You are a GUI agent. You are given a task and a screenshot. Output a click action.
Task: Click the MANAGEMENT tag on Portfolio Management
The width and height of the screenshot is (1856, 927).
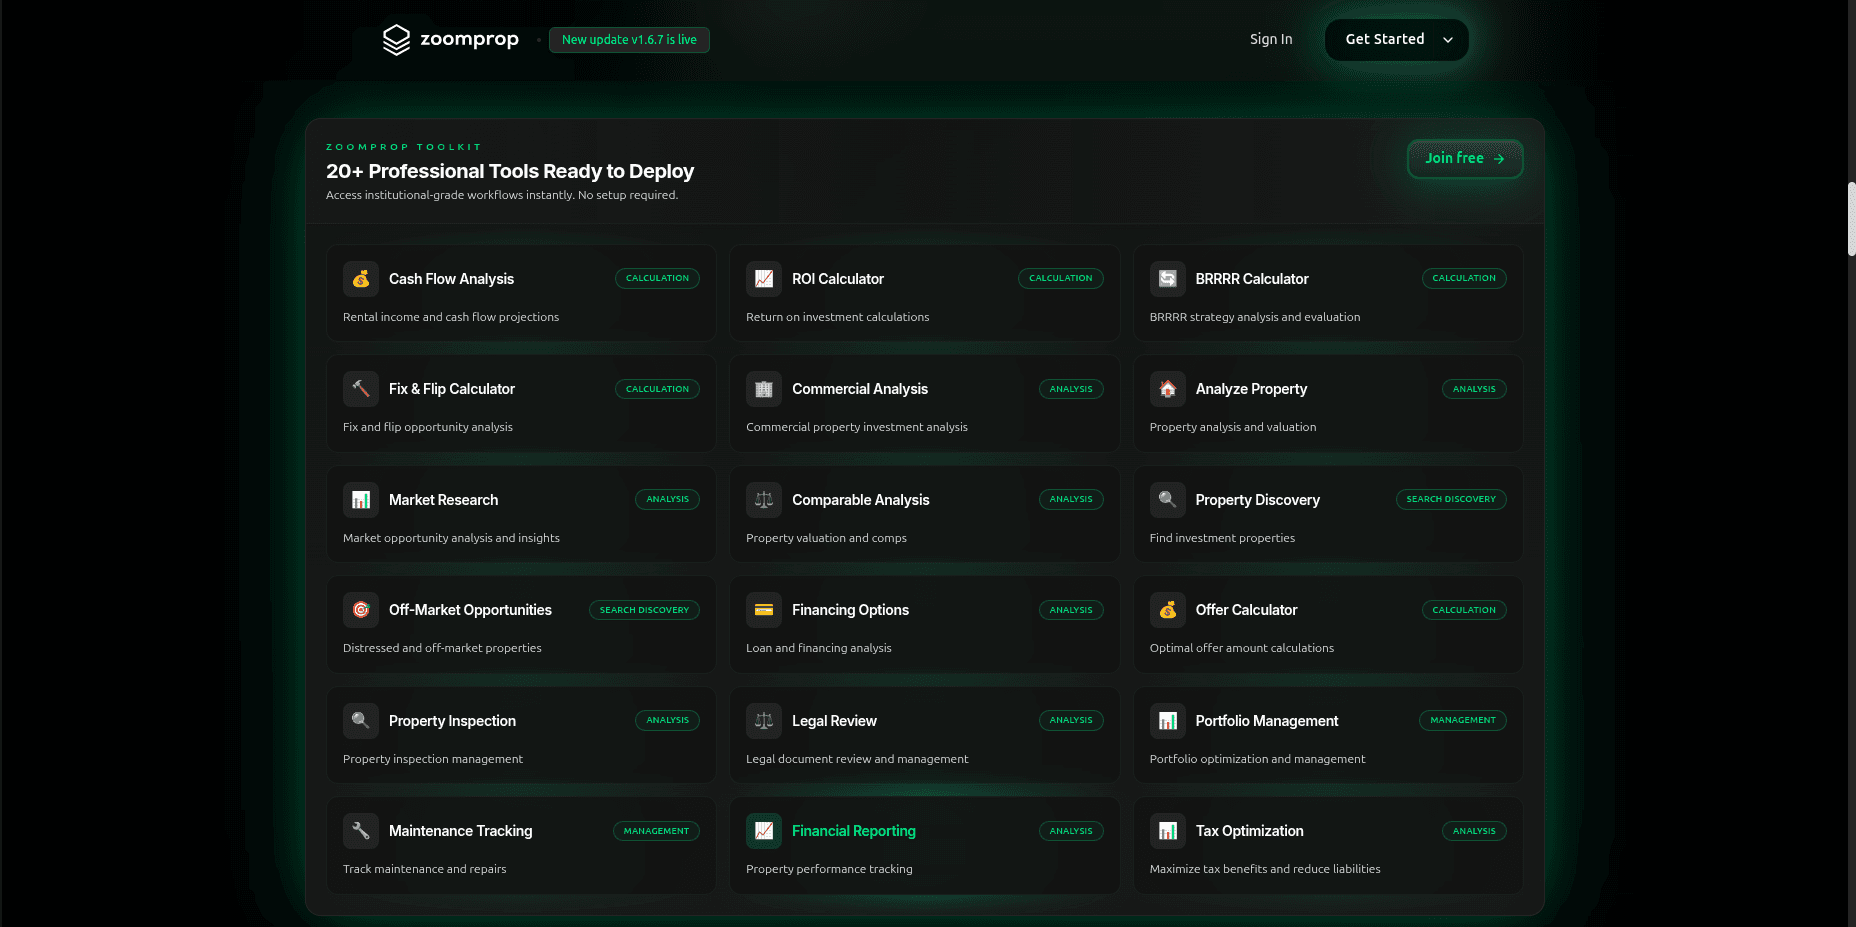[x=1463, y=720]
